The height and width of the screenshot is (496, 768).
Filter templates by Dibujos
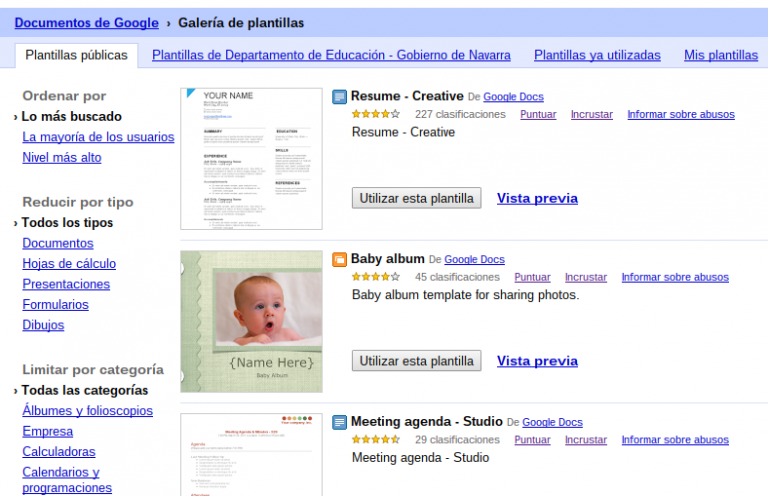coord(43,325)
